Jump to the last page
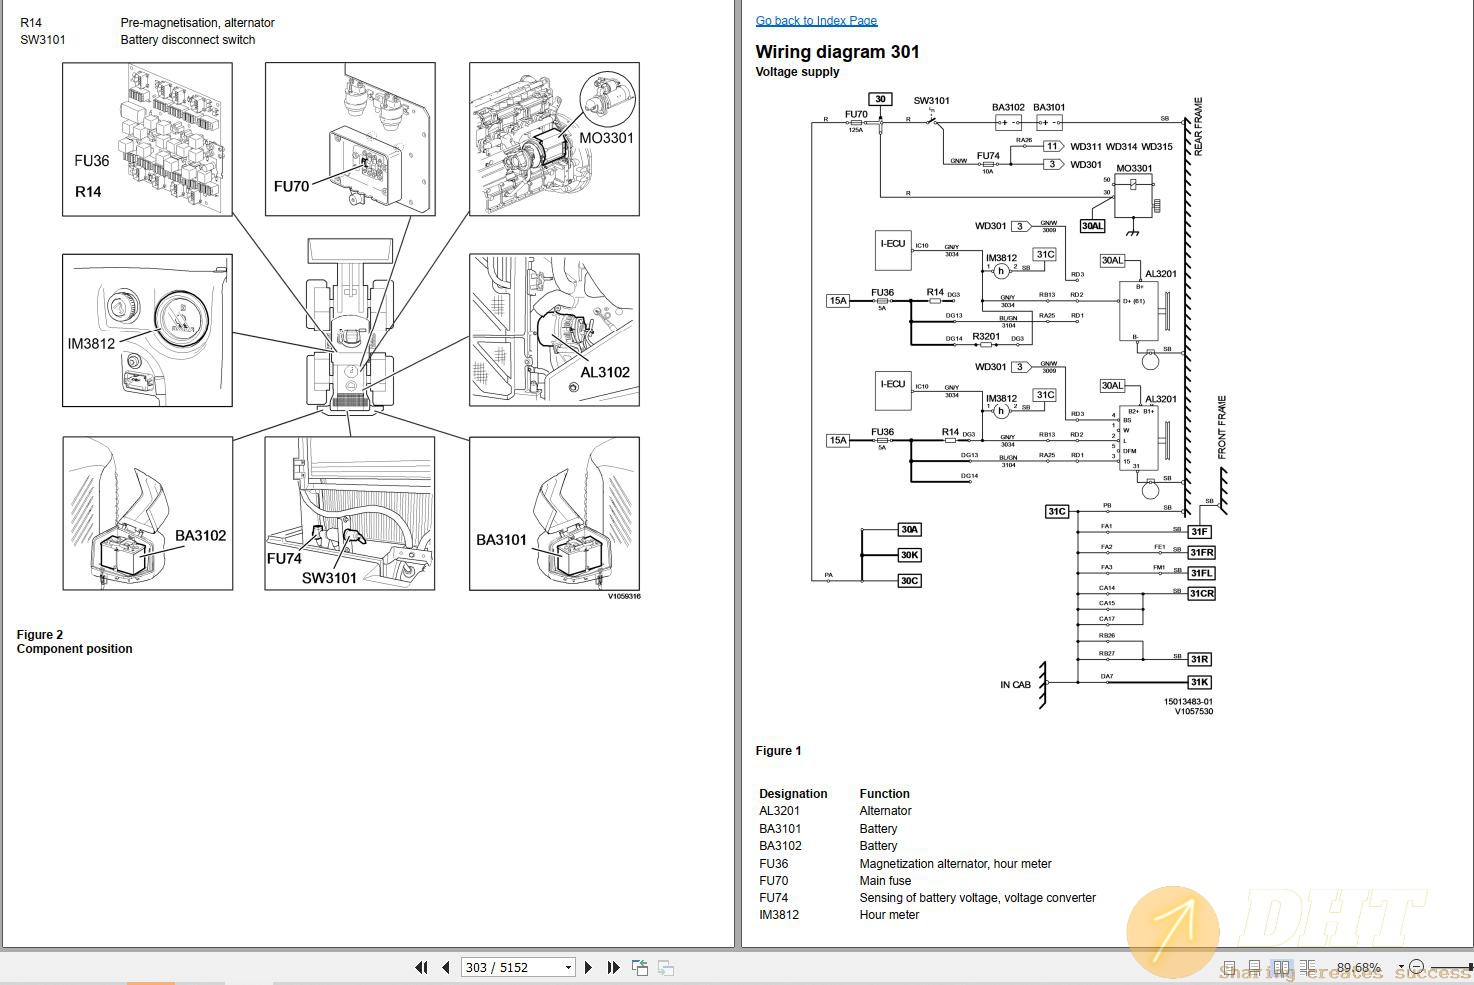This screenshot has height=985, width=1474. [x=613, y=967]
